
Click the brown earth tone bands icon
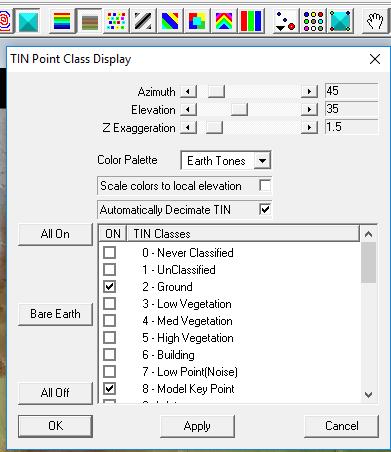[x=89, y=21]
